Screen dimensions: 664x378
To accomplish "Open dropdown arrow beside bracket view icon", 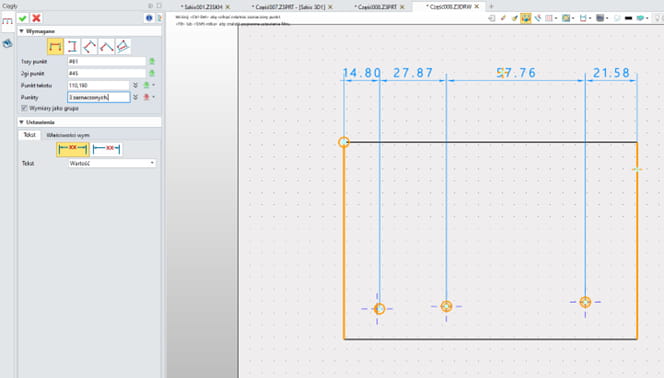I will point(590,18).
